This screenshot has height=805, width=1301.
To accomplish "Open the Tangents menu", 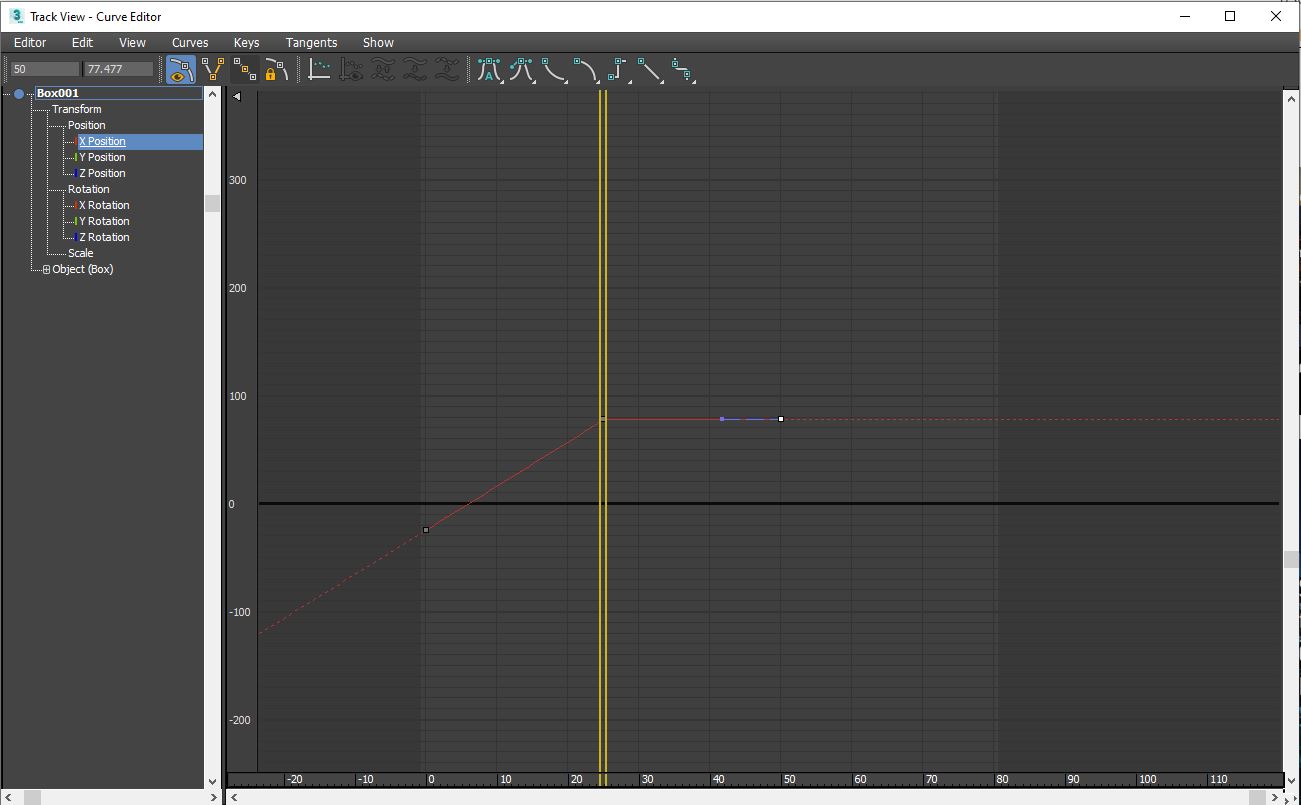I will (310, 42).
